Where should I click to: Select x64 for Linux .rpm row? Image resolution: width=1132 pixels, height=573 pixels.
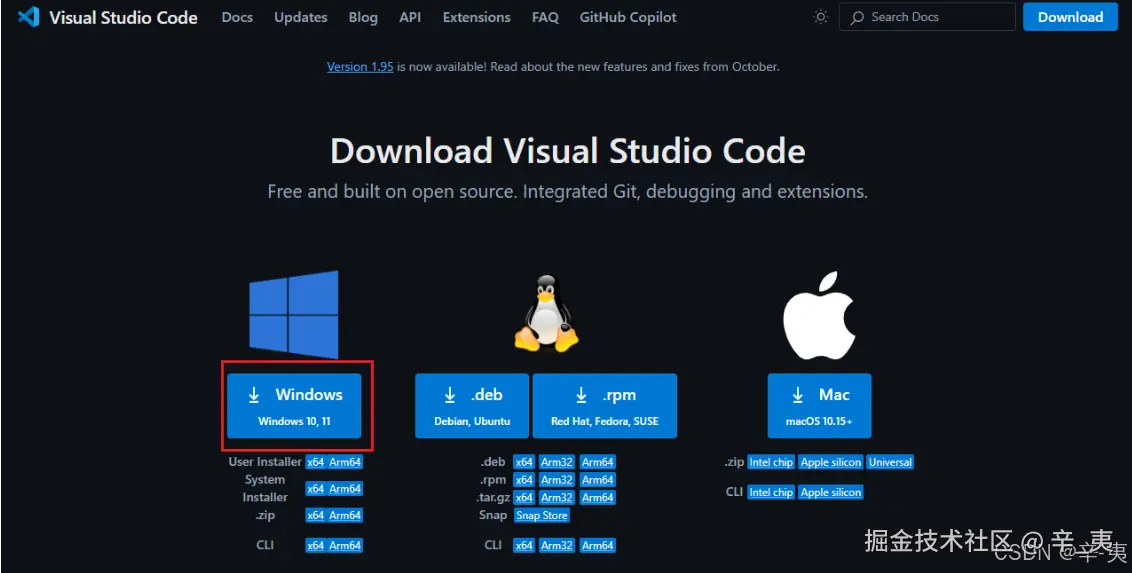(524, 480)
